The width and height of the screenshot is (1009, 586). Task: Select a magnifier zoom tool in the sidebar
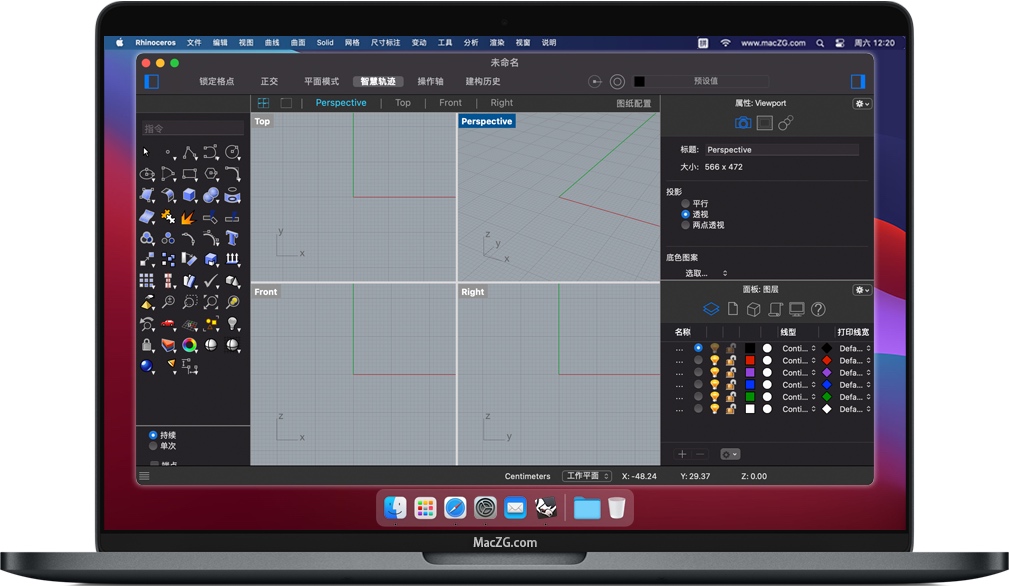click(x=170, y=301)
